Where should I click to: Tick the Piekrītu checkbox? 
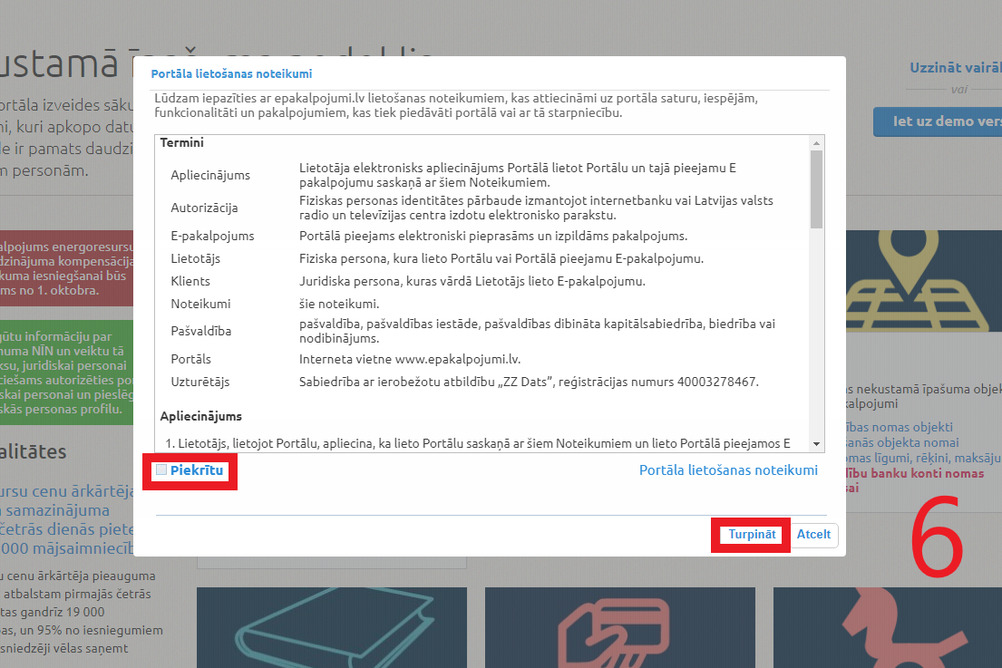(162, 470)
